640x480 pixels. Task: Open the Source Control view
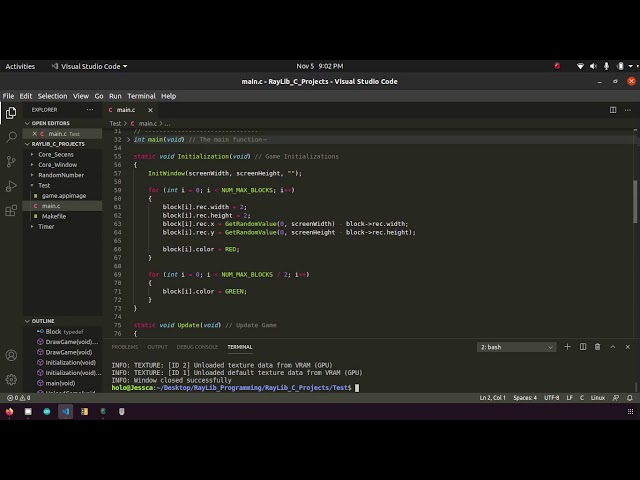[11, 161]
